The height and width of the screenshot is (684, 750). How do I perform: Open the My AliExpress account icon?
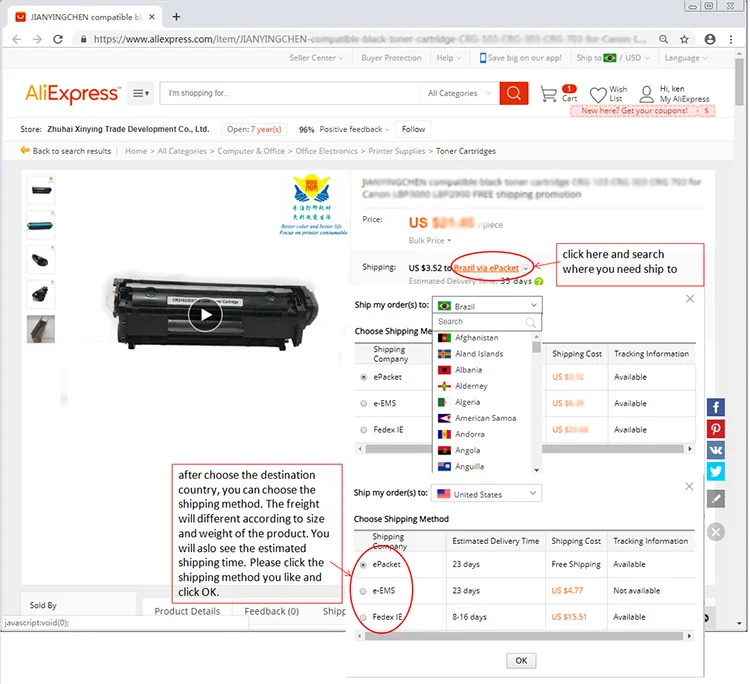647,94
